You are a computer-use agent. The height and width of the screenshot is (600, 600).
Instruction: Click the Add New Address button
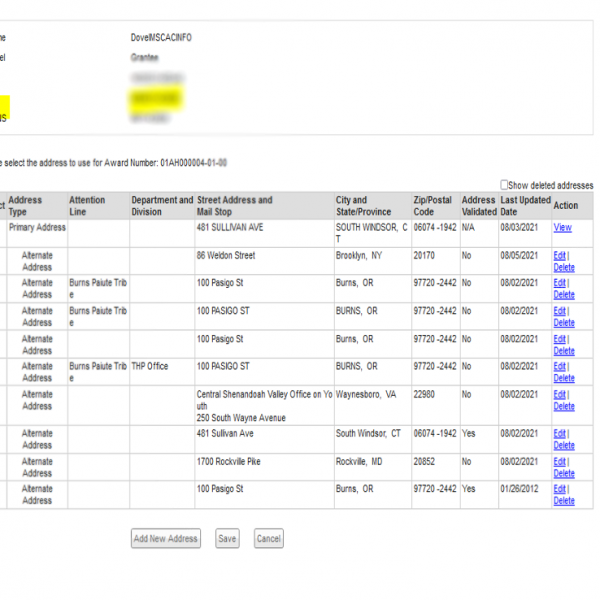click(x=166, y=539)
